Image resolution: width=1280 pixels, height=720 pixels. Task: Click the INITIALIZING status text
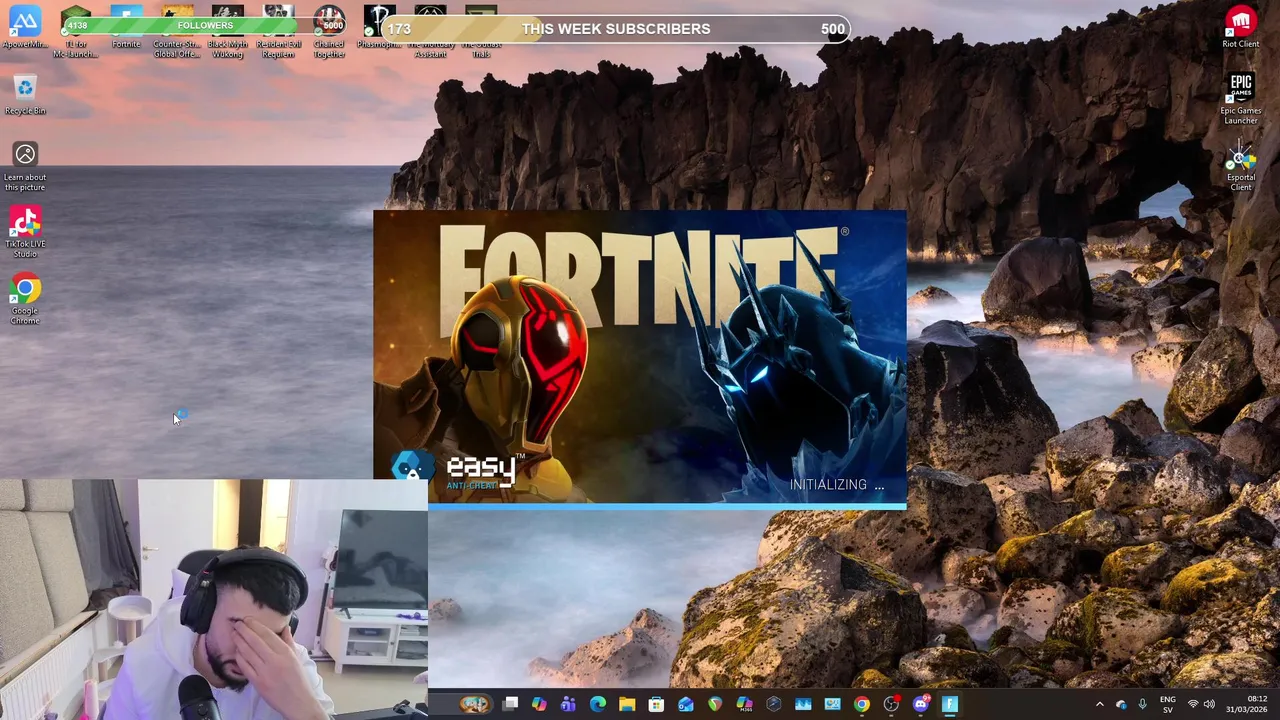tap(837, 485)
